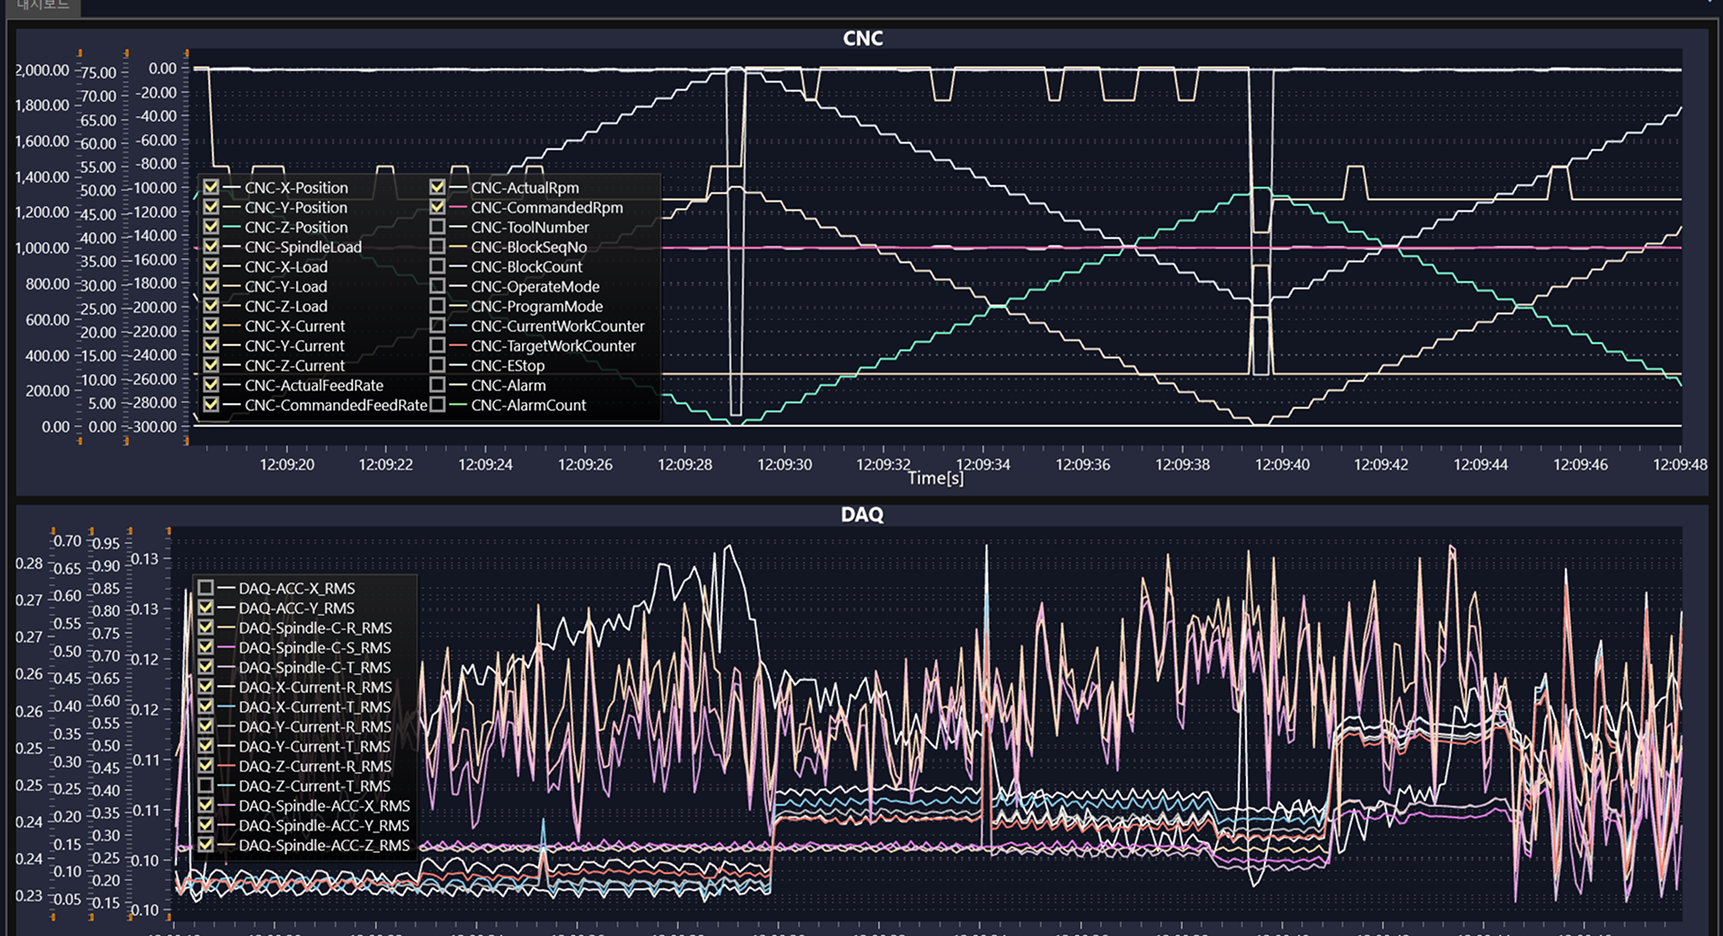Click the DAQ chart title

click(x=861, y=514)
